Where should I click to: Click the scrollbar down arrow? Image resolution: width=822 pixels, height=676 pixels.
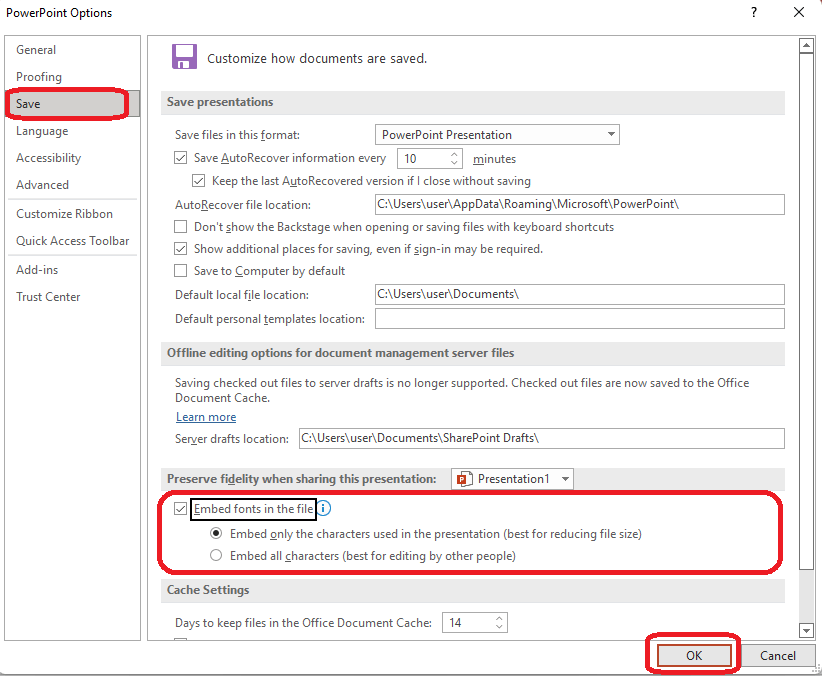tap(806, 630)
